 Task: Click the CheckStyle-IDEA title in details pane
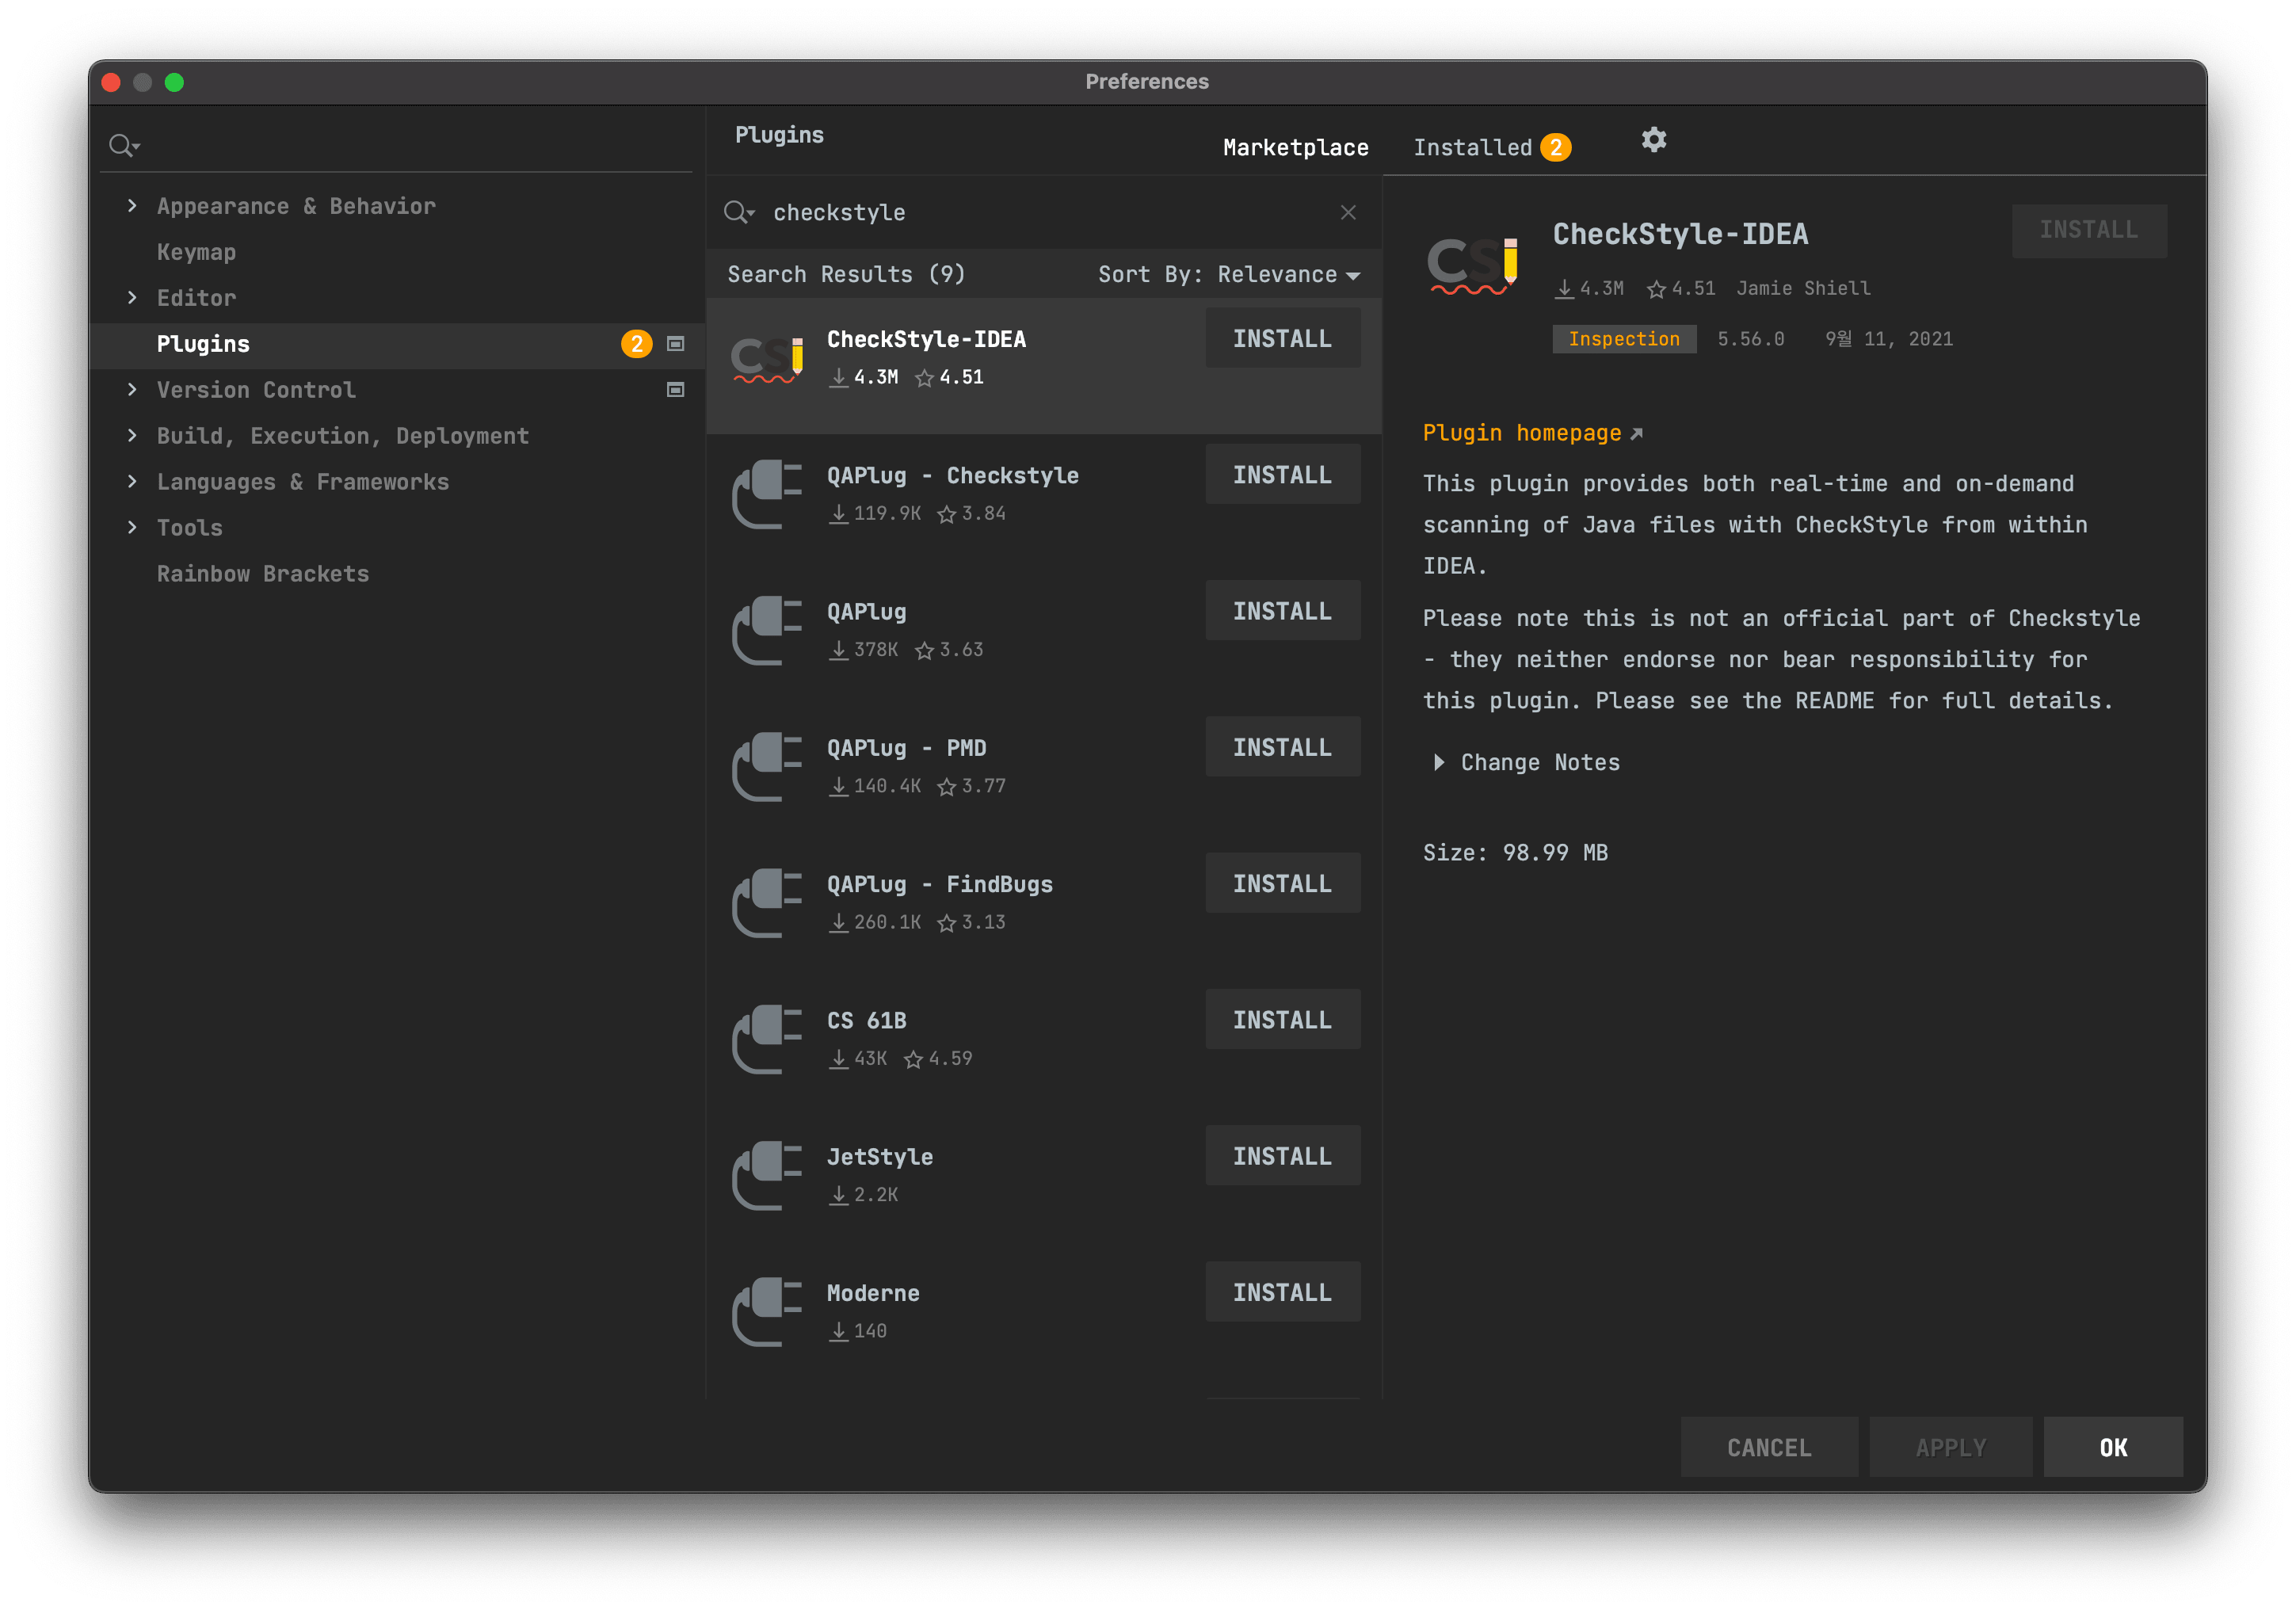pyautogui.click(x=1680, y=234)
